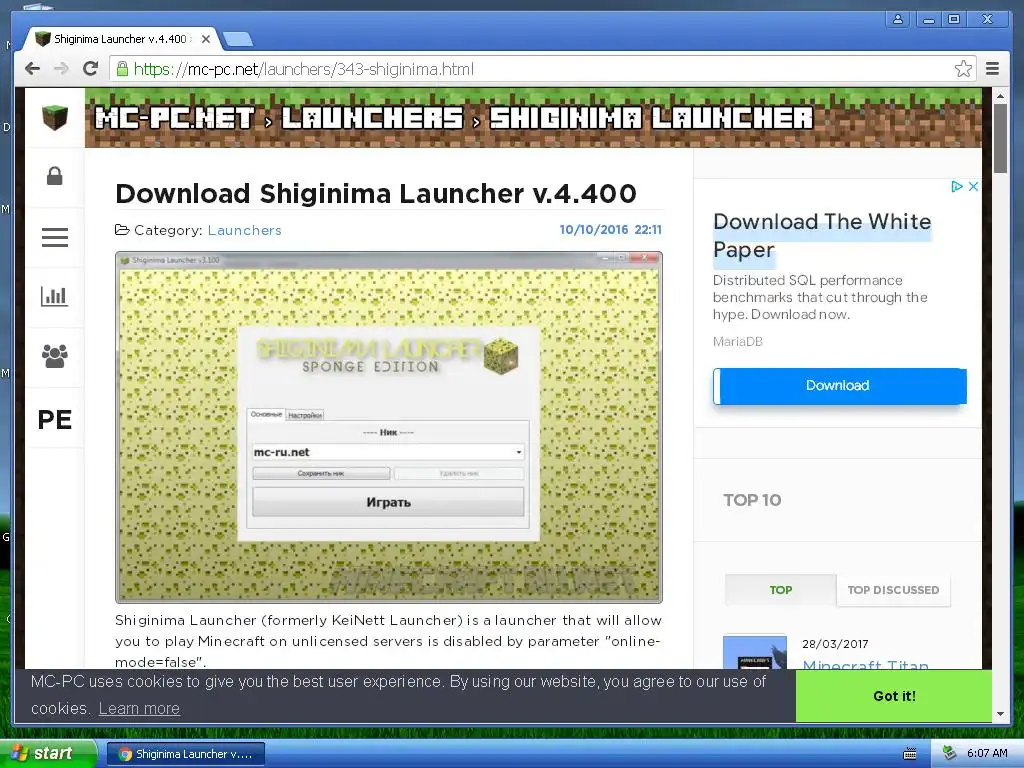
Task: Click the 28/03/2017 date text
Action: click(x=835, y=644)
